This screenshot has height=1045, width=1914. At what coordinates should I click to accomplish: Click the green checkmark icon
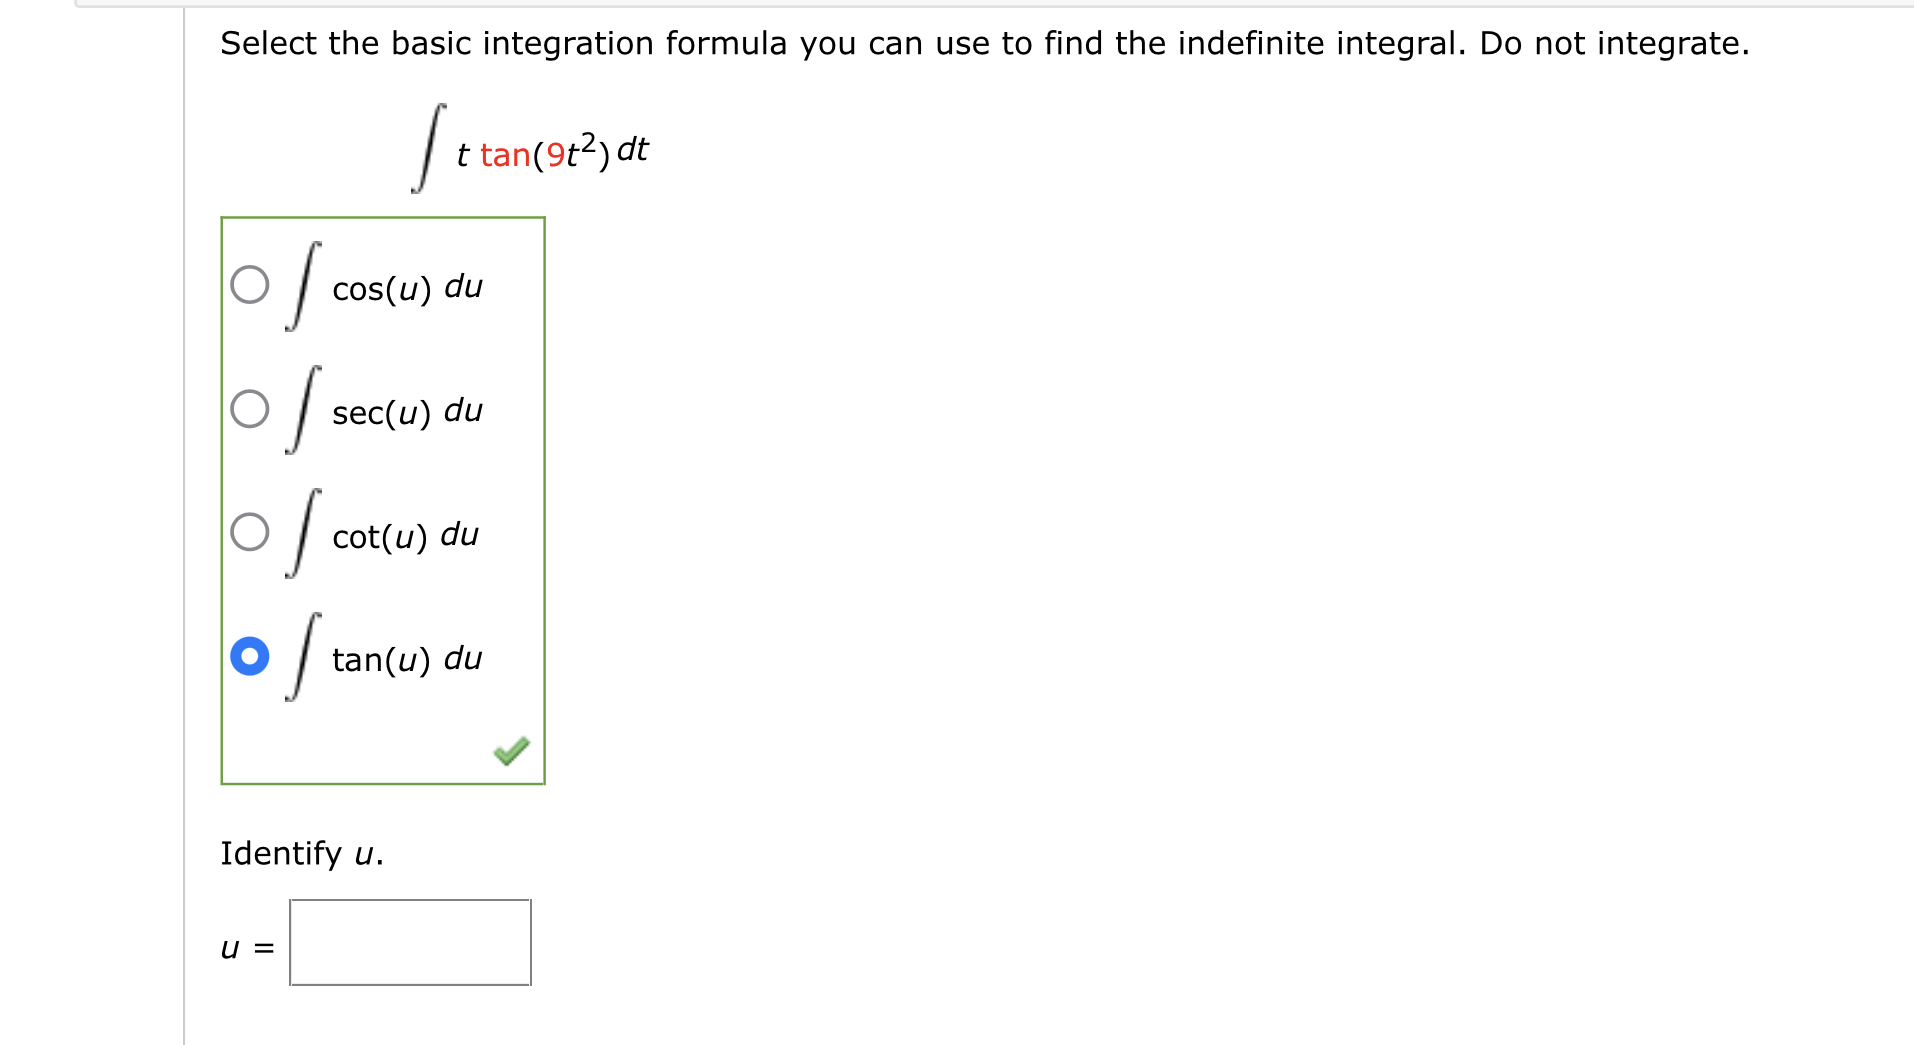pyautogui.click(x=511, y=751)
